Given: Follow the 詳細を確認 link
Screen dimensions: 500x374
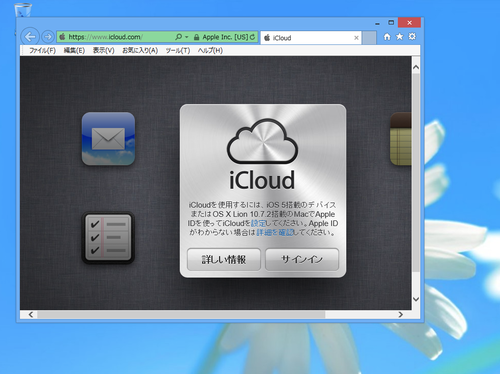Looking at the screenshot, I should point(275,232).
